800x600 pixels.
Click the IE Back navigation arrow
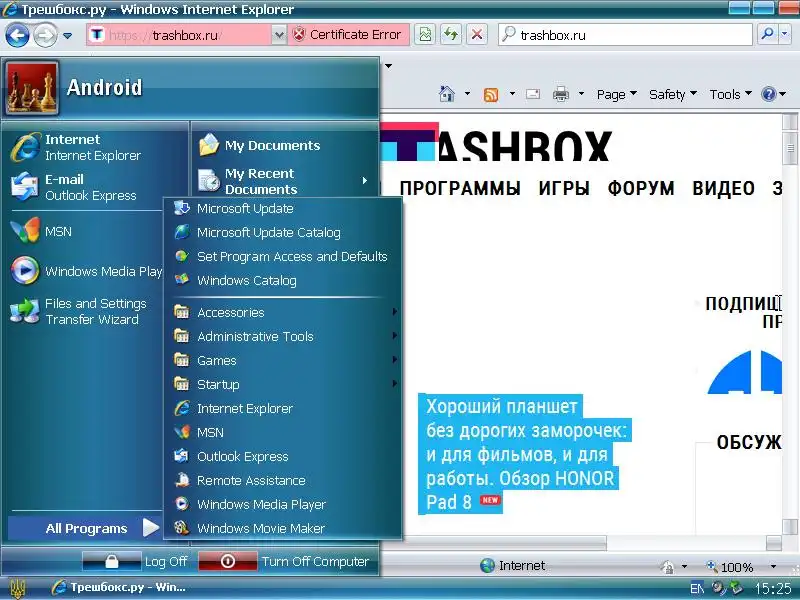(17, 36)
